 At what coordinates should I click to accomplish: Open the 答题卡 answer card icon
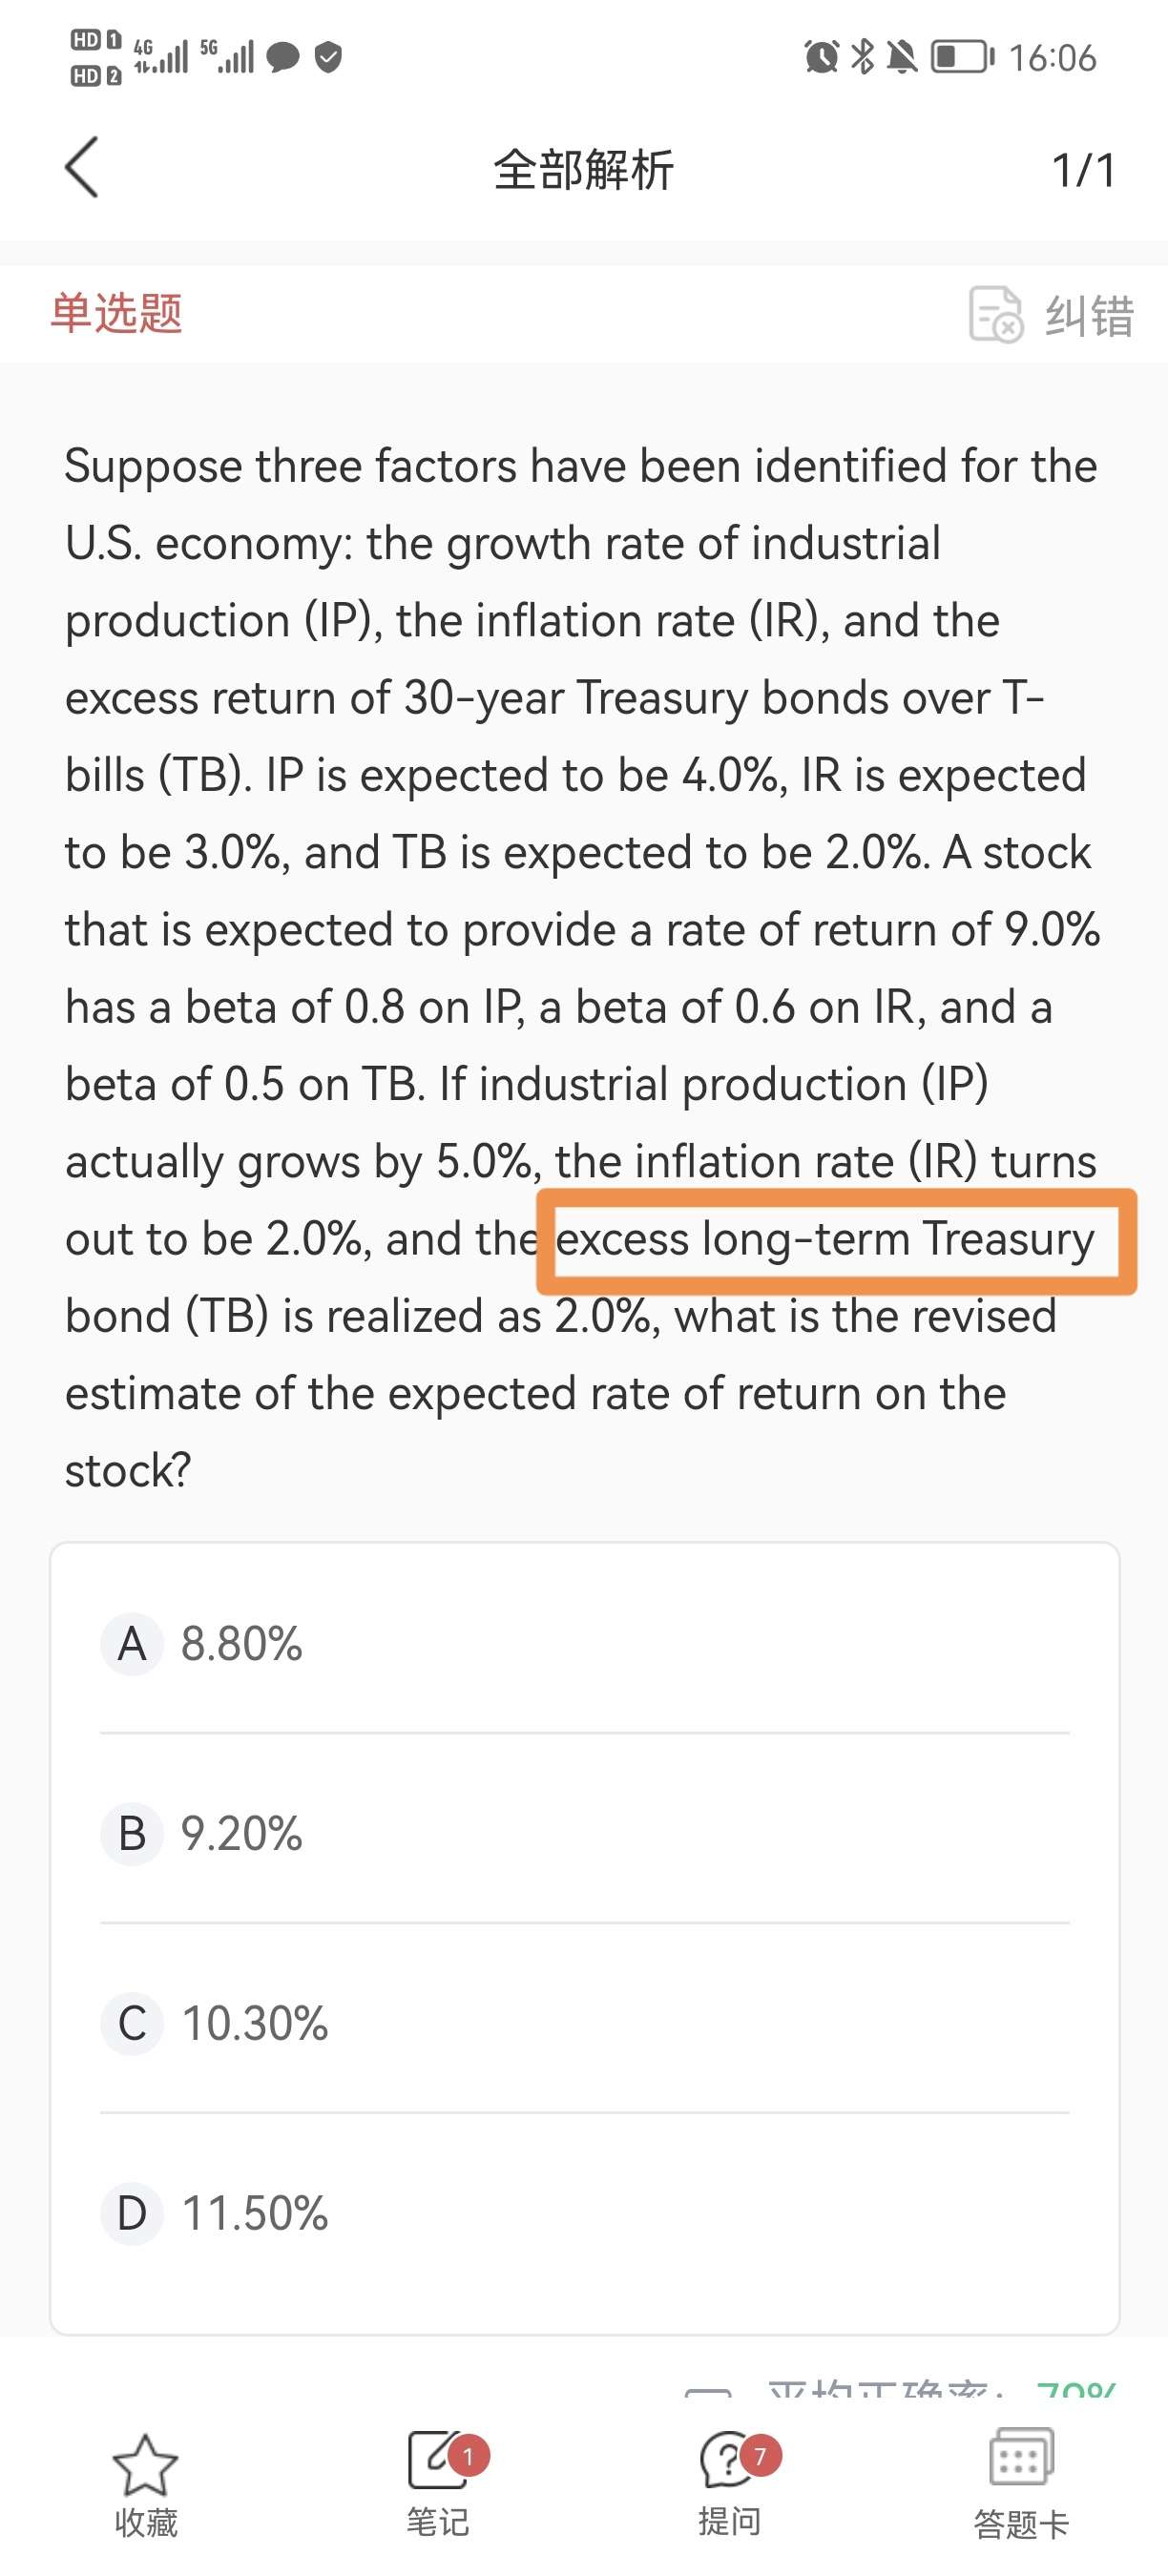[x=1020, y=2460]
